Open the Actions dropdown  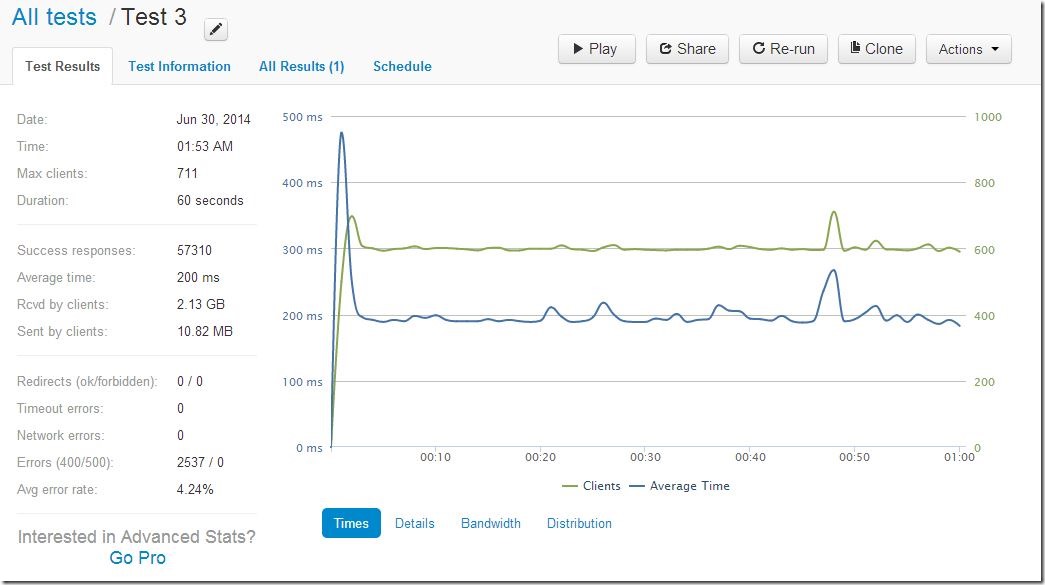click(x=968, y=49)
